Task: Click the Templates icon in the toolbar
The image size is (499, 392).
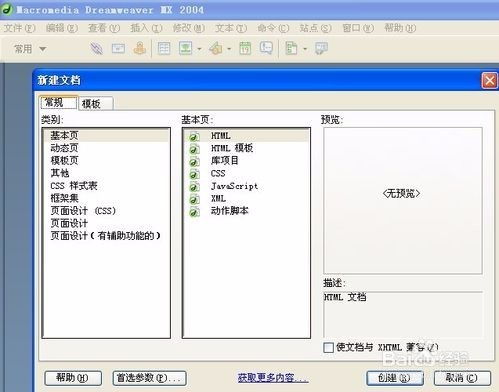Action: pyautogui.click(x=291, y=49)
